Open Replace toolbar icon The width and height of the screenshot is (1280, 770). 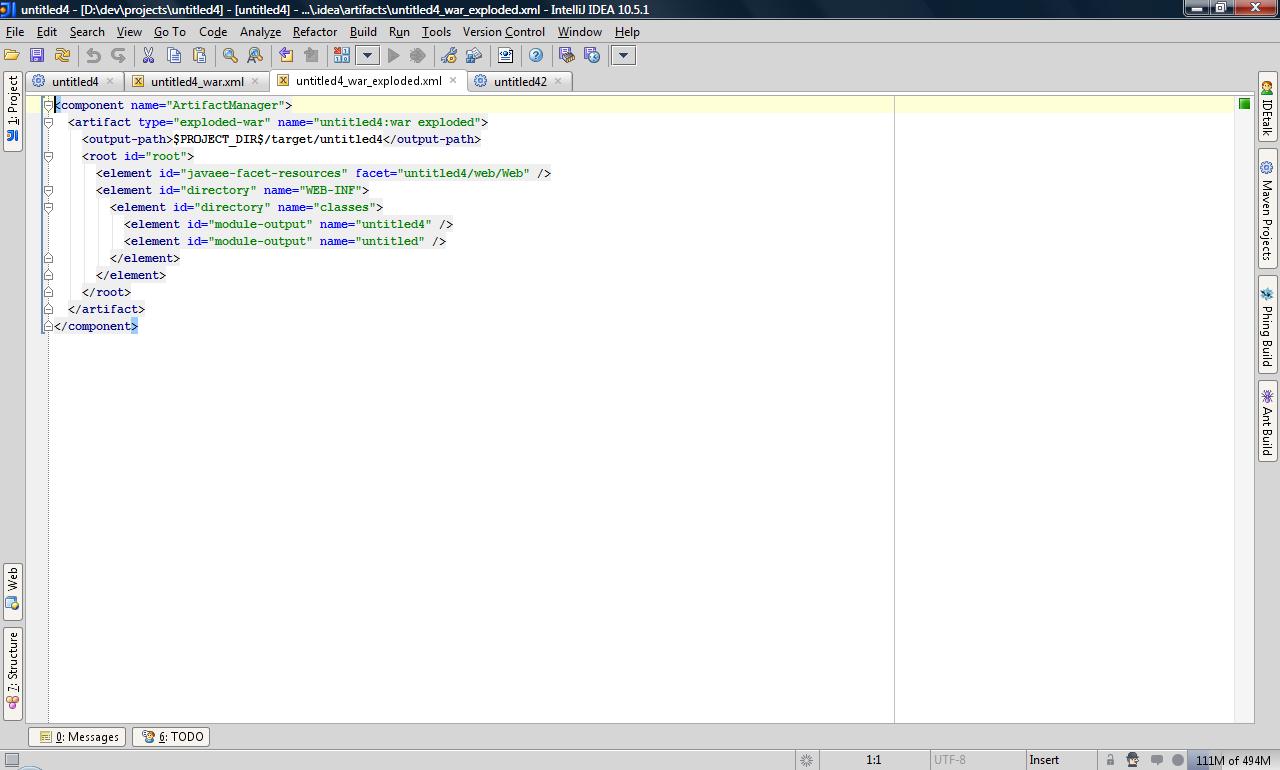(255, 56)
